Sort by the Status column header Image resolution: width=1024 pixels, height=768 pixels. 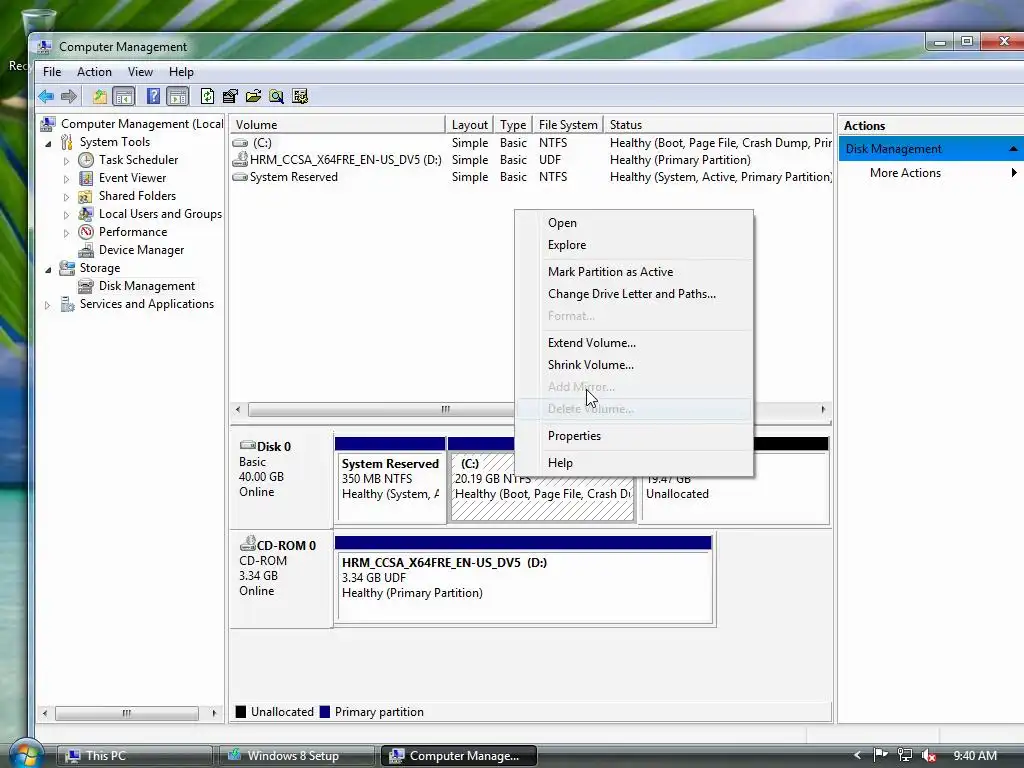[718, 124]
